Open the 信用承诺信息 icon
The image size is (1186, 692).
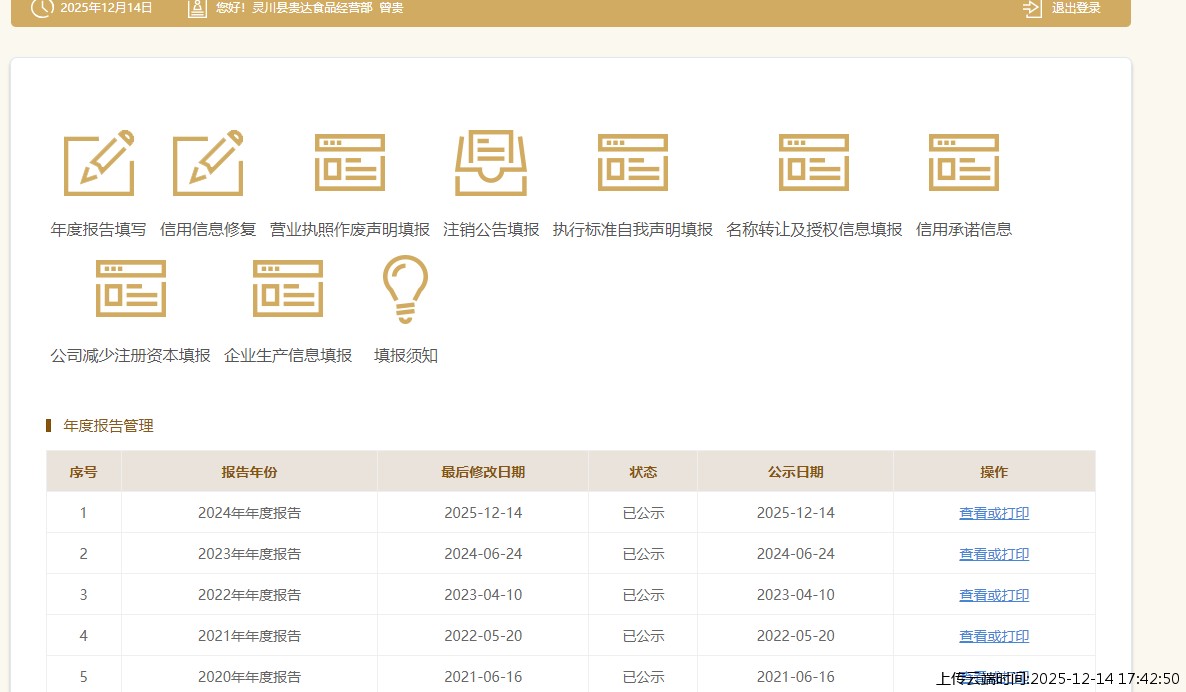tap(964, 163)
